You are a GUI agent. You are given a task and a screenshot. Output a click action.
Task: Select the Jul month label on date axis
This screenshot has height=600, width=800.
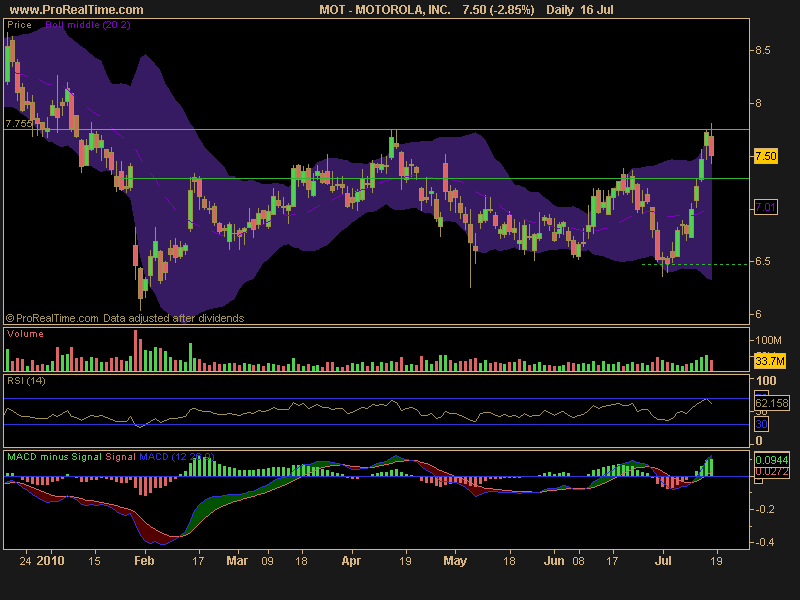pyautogui.click(x=663, y=561)
